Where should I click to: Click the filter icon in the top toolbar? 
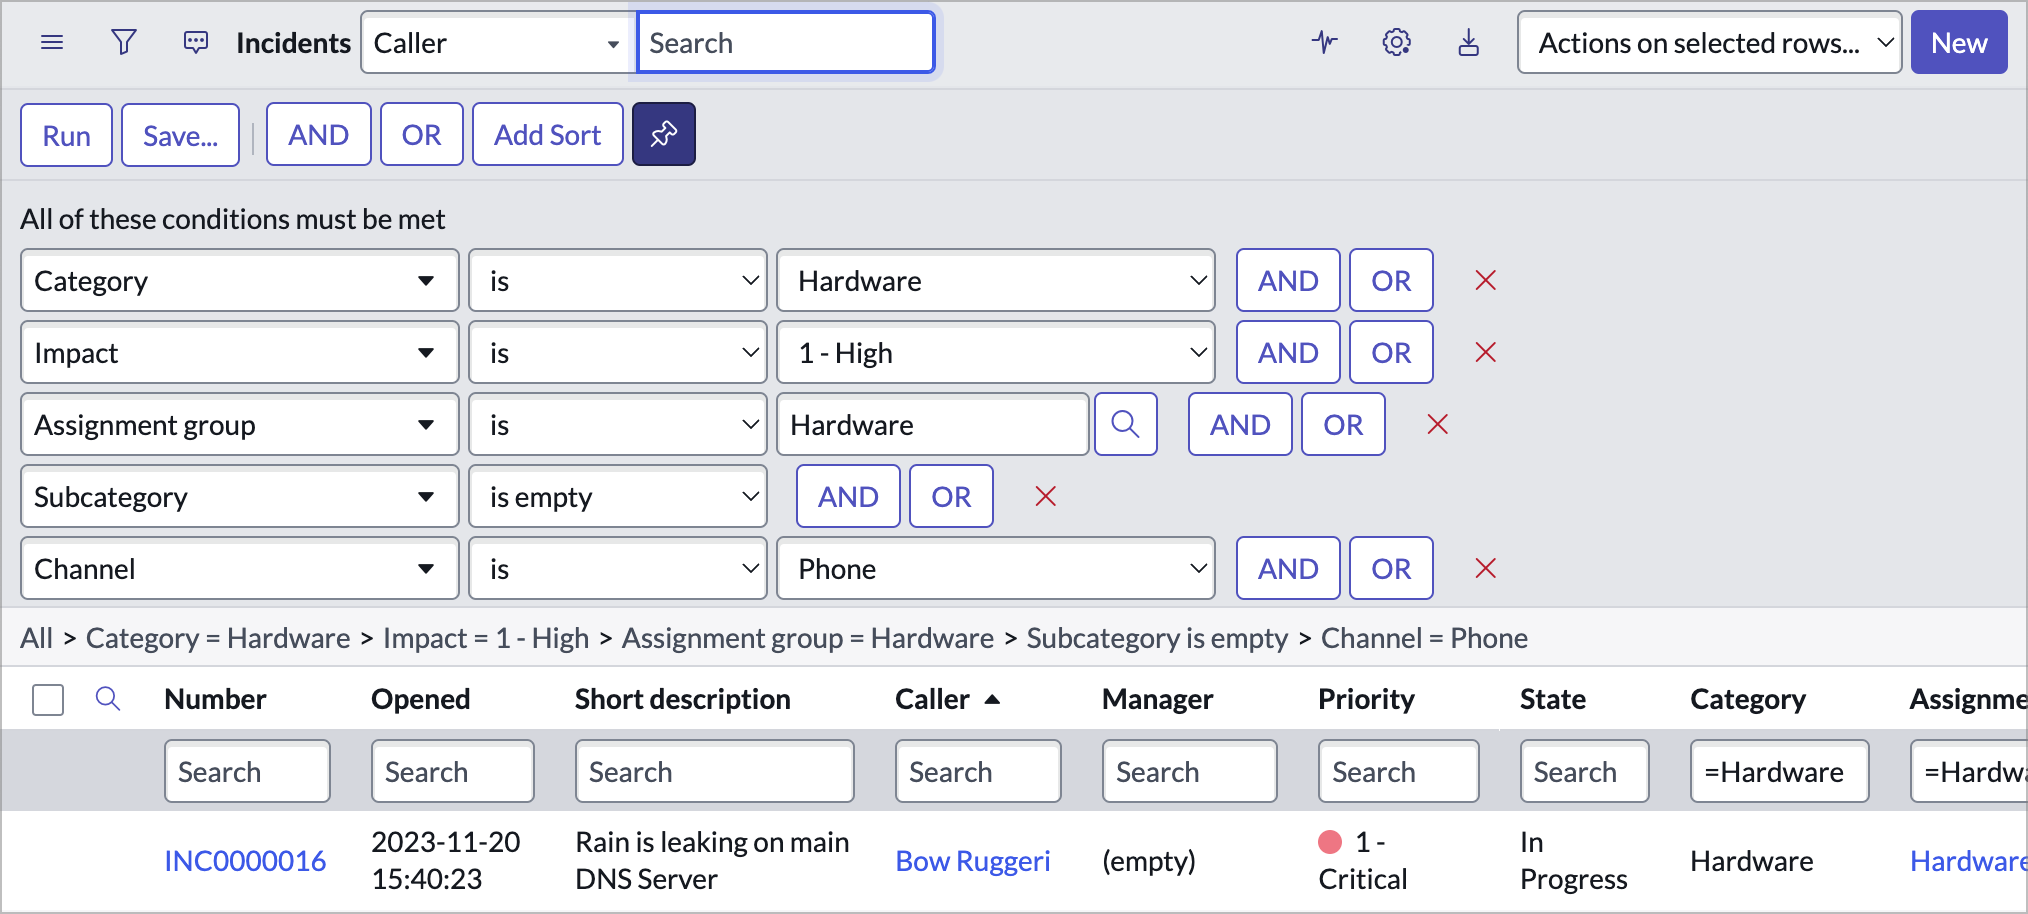pyautogui.click(x=123, y=42)
